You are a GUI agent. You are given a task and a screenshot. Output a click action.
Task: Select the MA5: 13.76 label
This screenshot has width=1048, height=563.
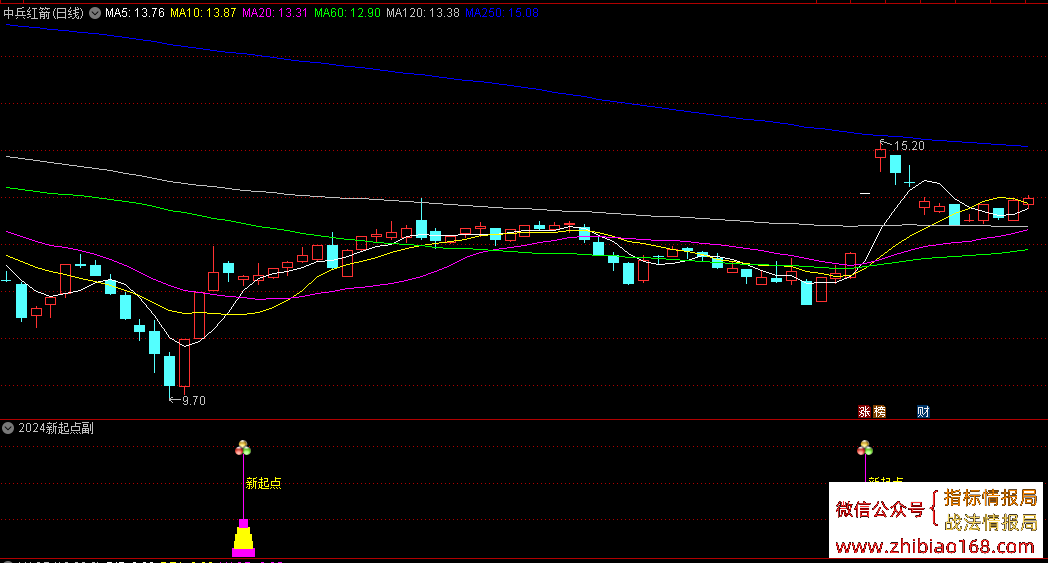pos(134,13)
